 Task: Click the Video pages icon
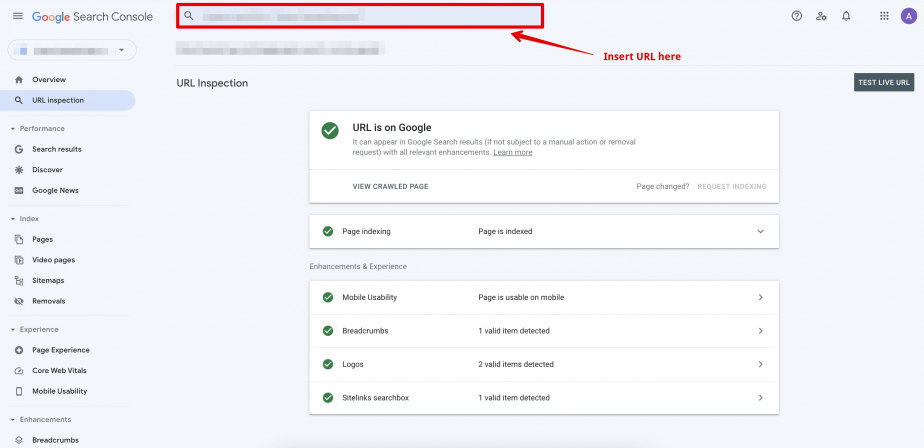click(x=19, y=260)
